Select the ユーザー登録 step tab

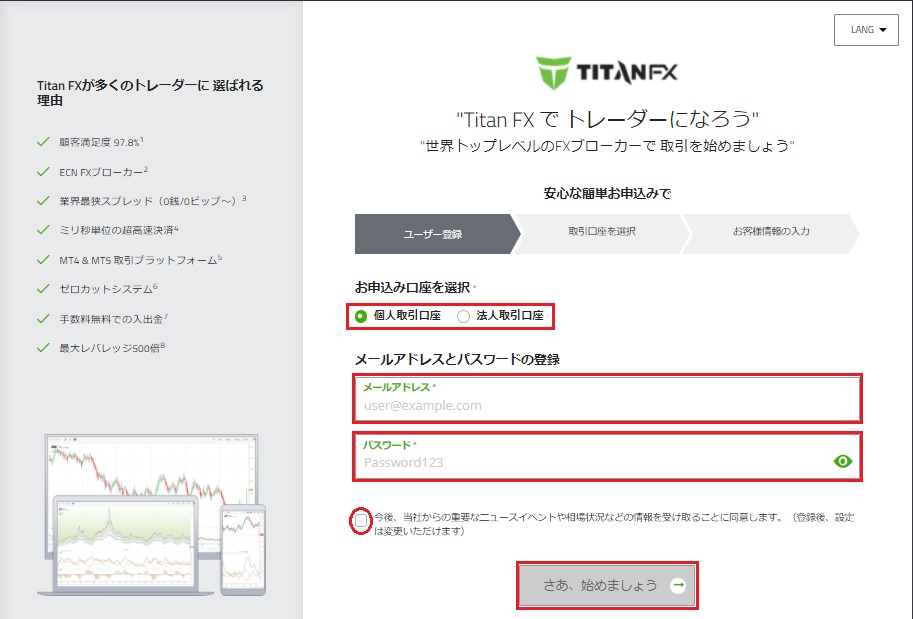tap(437, 234)
